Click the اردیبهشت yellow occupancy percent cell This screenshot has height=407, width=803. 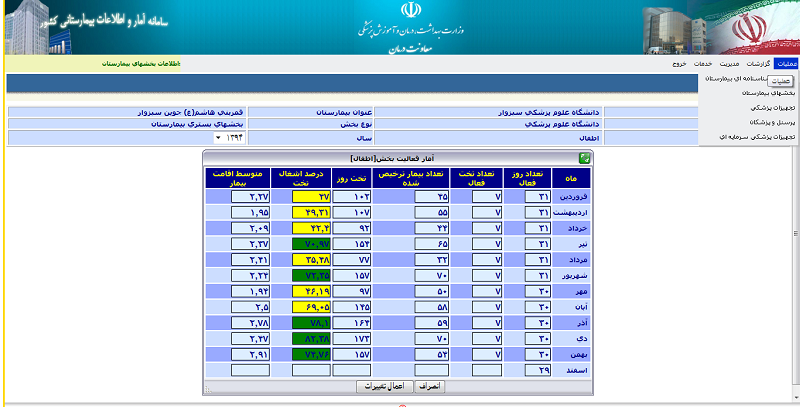310,213
